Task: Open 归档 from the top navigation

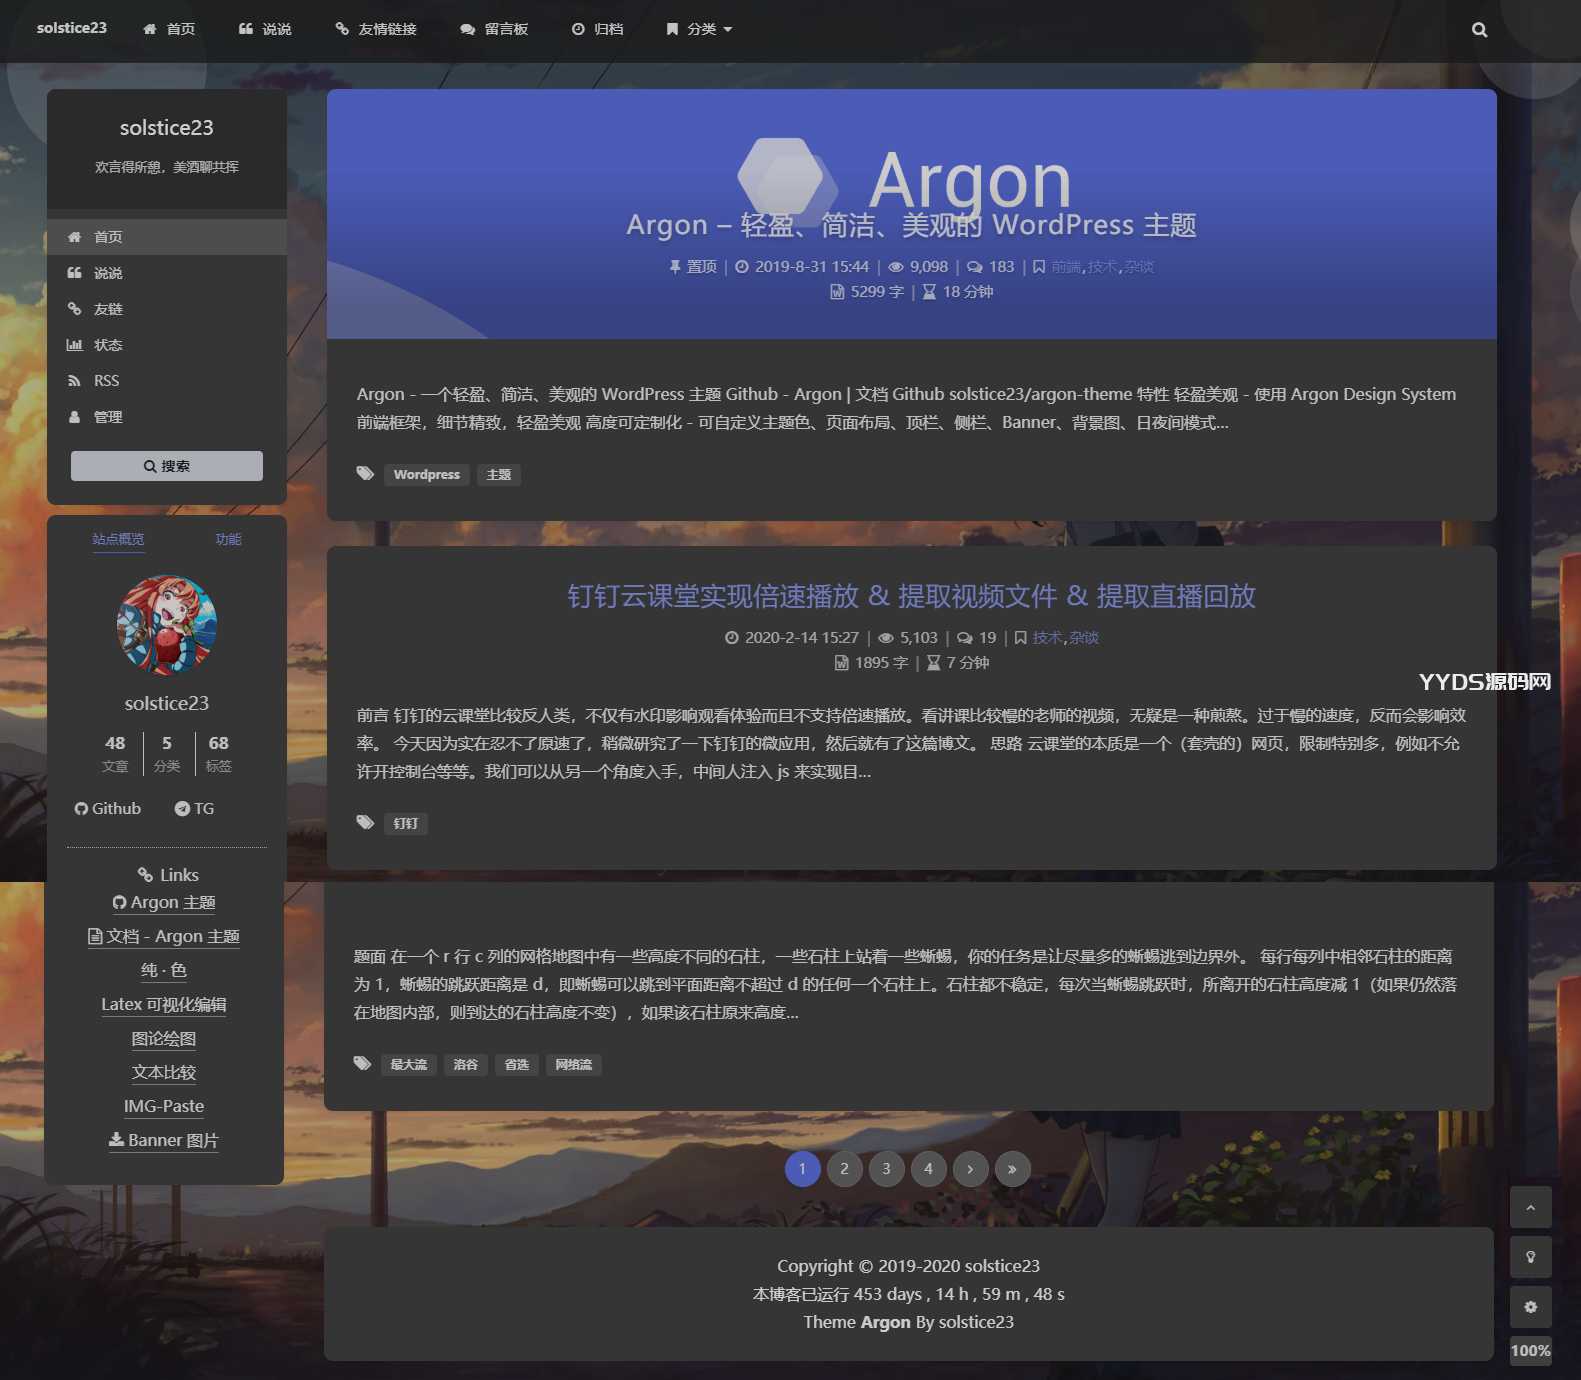Action: pos(598,30)
